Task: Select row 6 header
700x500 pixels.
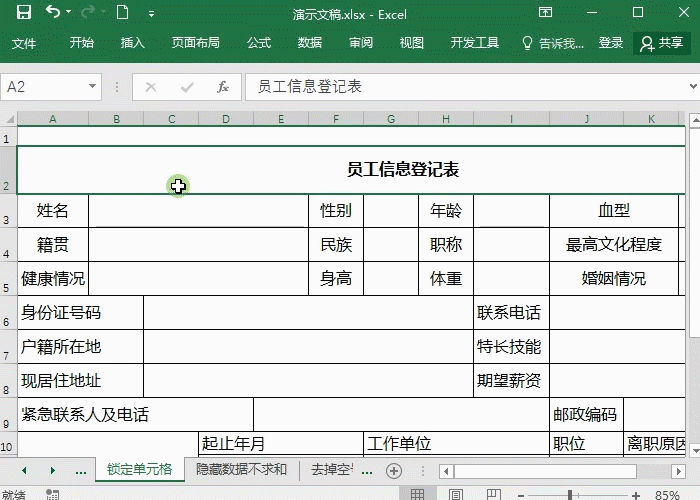Action: coord(8,312)
